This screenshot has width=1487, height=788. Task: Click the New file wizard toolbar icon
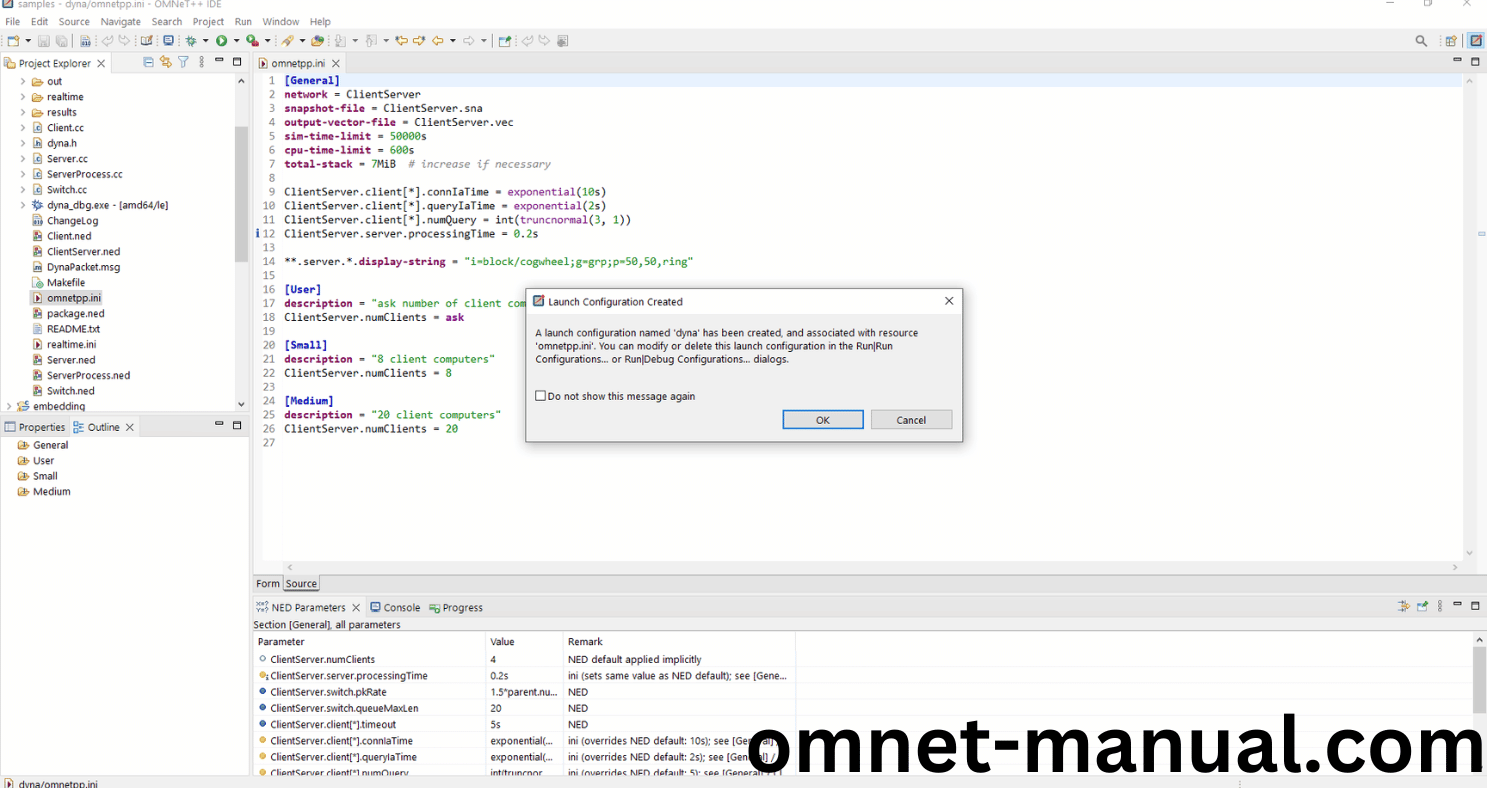pos(13,41)
